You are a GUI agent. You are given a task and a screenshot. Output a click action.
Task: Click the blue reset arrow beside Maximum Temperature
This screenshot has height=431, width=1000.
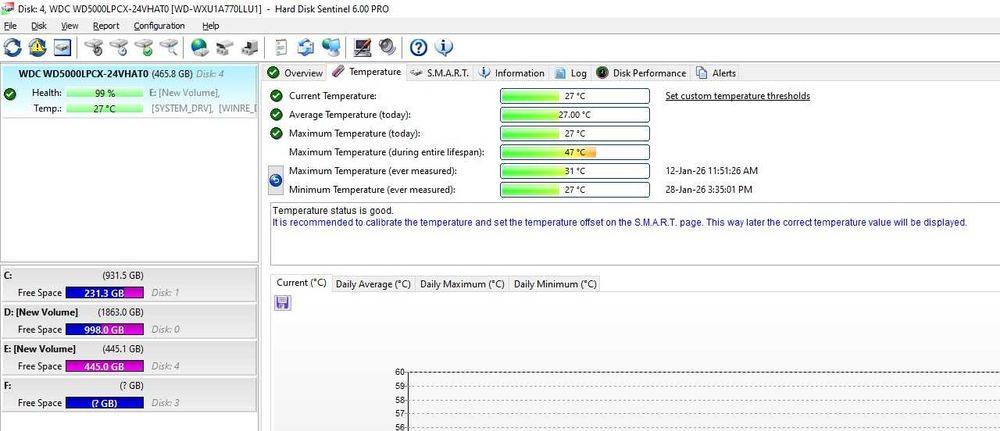click(276, 180)
